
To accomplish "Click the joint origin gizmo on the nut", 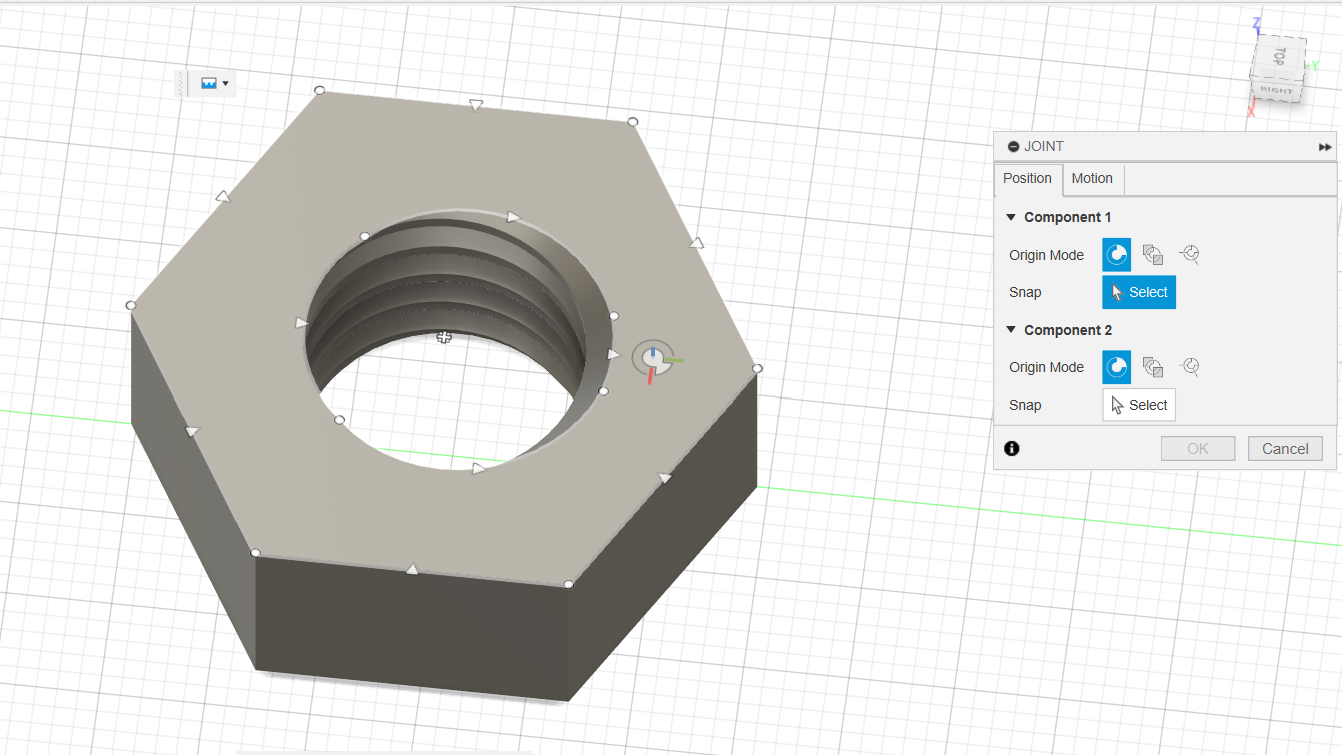I will [x=652, y=358].
